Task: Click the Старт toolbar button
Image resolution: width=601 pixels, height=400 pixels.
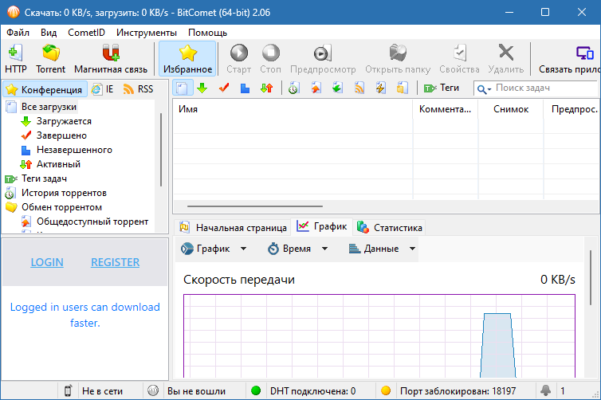Action: coord(238,59)
